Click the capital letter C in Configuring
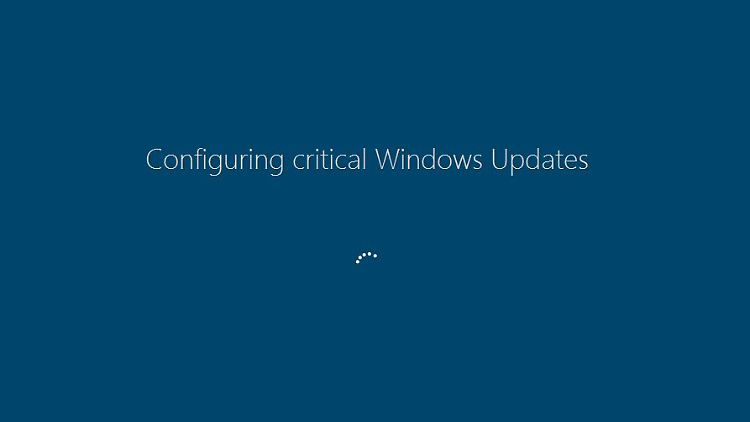Image resolution: width=750 pixels, height=422 pixels. point(154,160)
